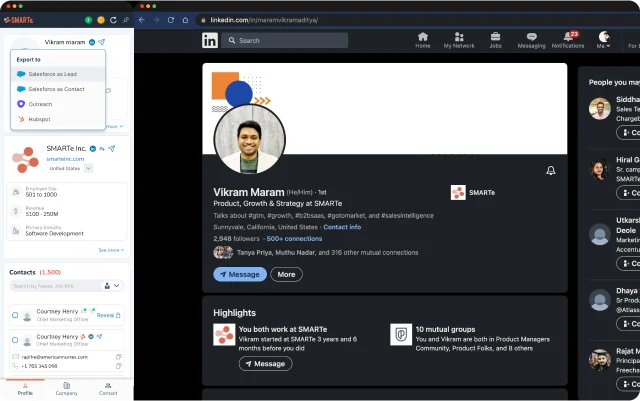Open My Network on LinkedIn
The width and height of the screenshot is (640, 401).
click(x=459, y=40)
